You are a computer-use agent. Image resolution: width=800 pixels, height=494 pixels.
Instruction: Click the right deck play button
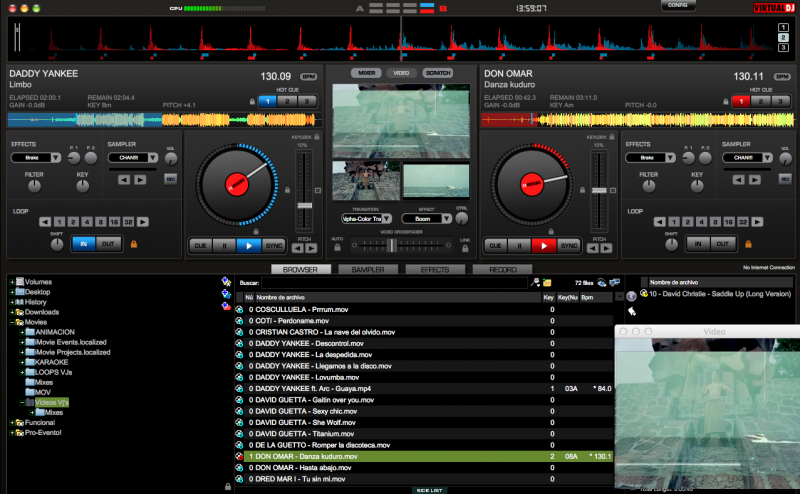(x=544, y=246)
